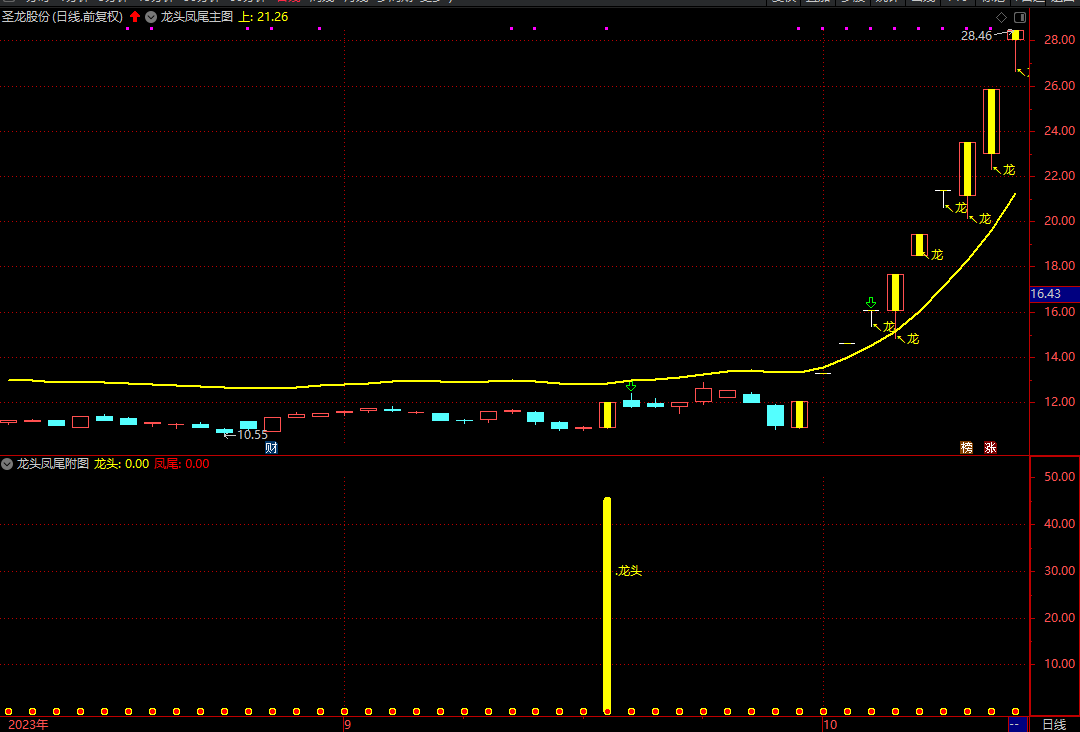Click the 榜 ranking marker icon
The height and width of the screenshot is (732, 1080).
pyautogui.click(x=966, y=448)
